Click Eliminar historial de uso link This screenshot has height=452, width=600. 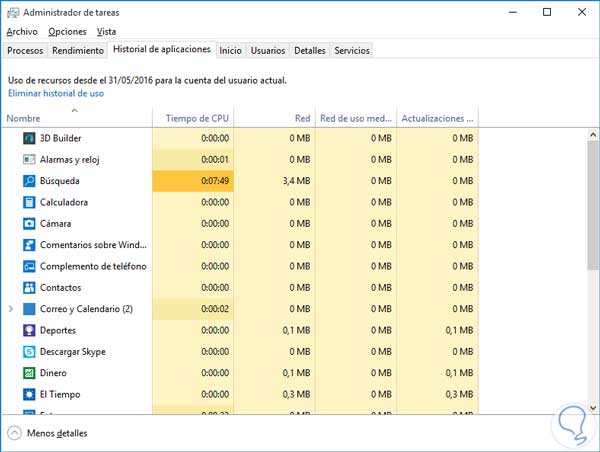(56, 93)
